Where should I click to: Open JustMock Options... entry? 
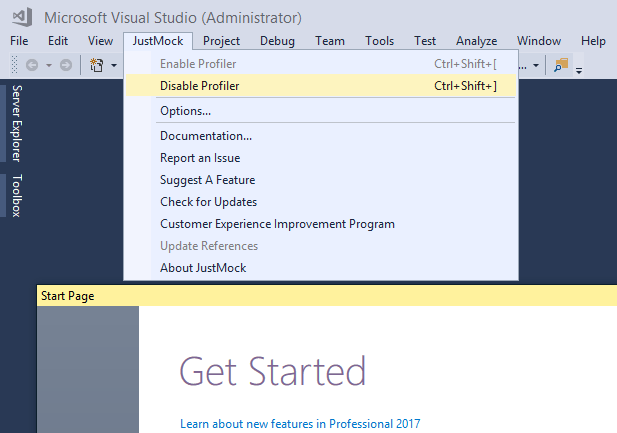(x=321, y=111)
